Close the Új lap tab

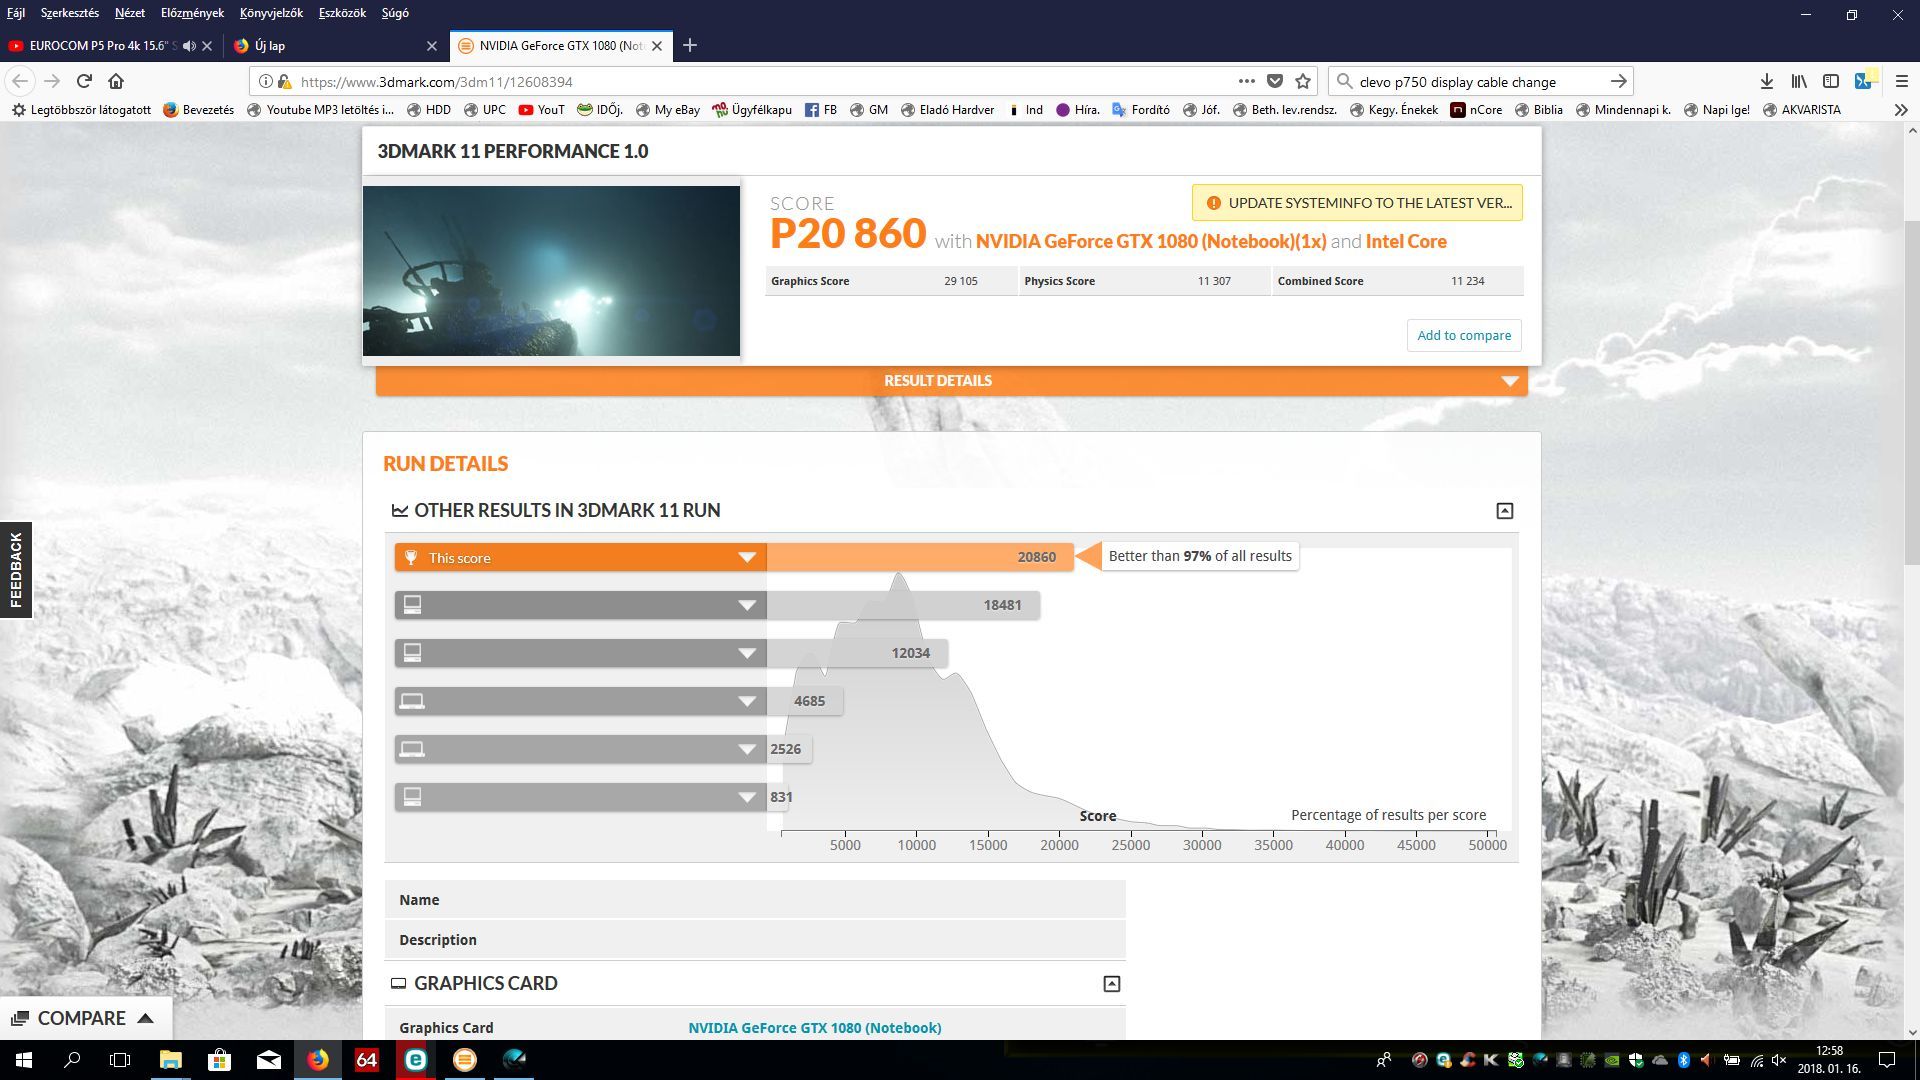click(x=432, y=46)
